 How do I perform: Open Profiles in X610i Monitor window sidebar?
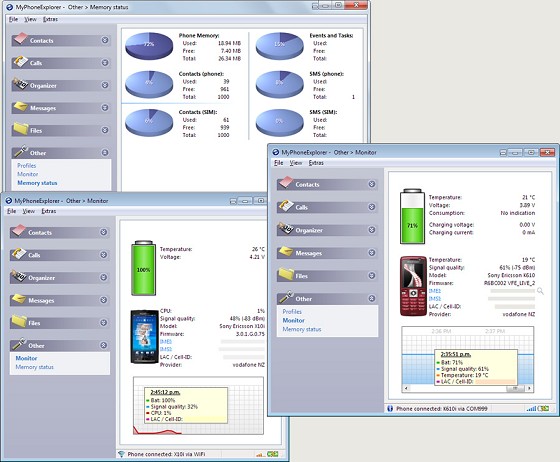point(292,312)
